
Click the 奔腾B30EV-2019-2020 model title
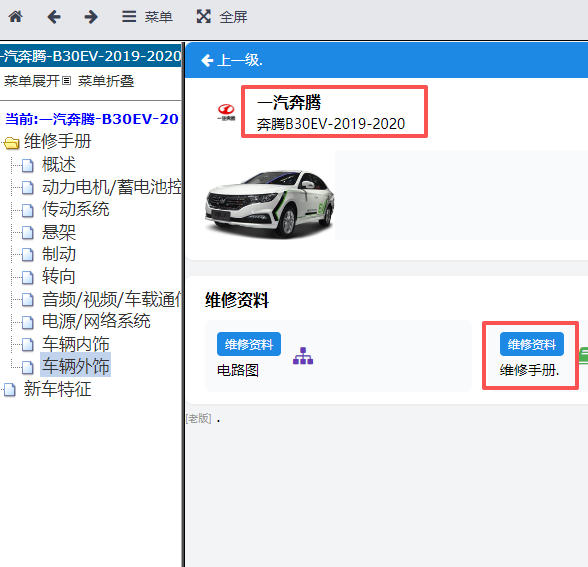pos(331,124)
